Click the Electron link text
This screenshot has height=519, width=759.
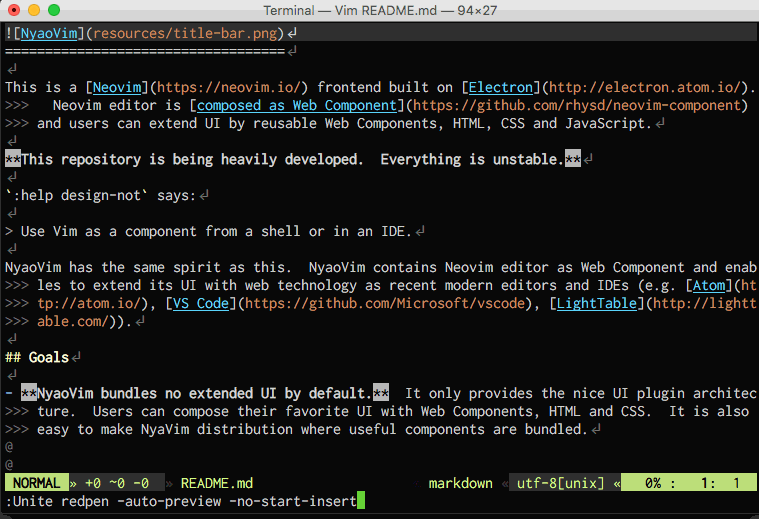point(501,88)
